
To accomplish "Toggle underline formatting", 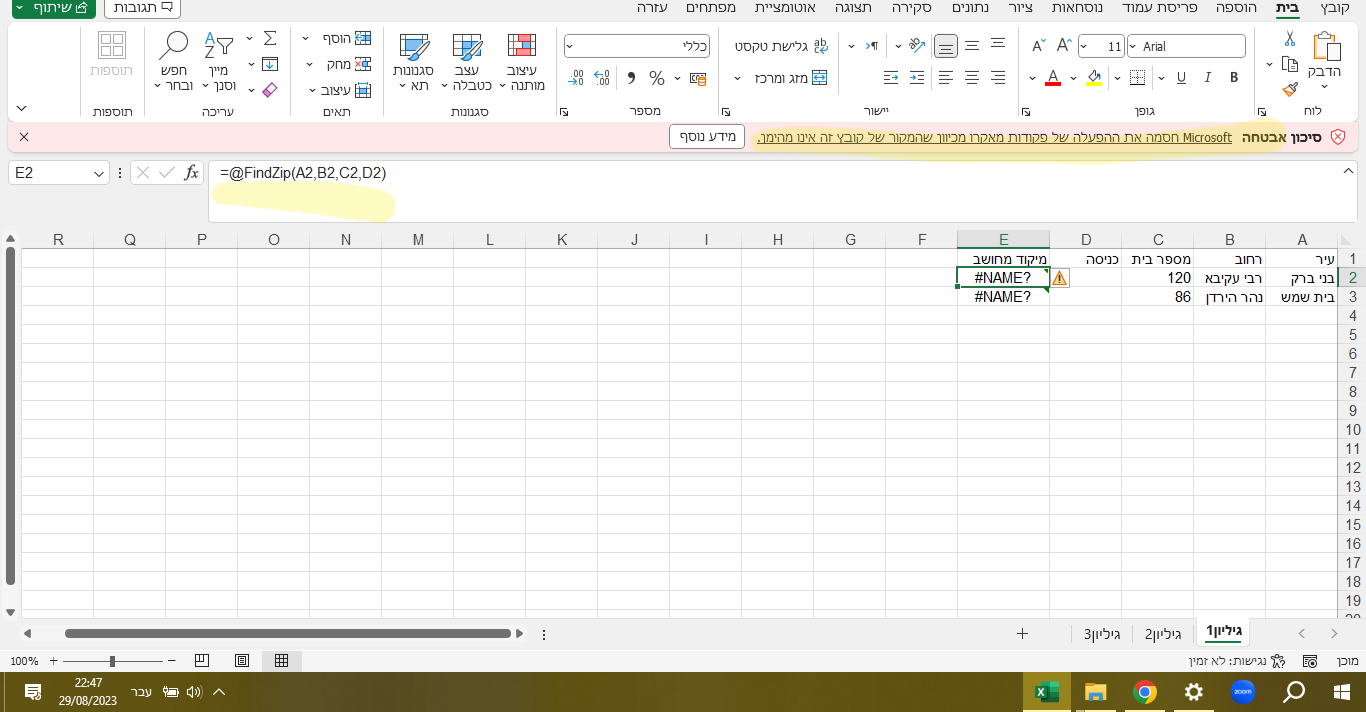I will click(x=1181, y=78).
